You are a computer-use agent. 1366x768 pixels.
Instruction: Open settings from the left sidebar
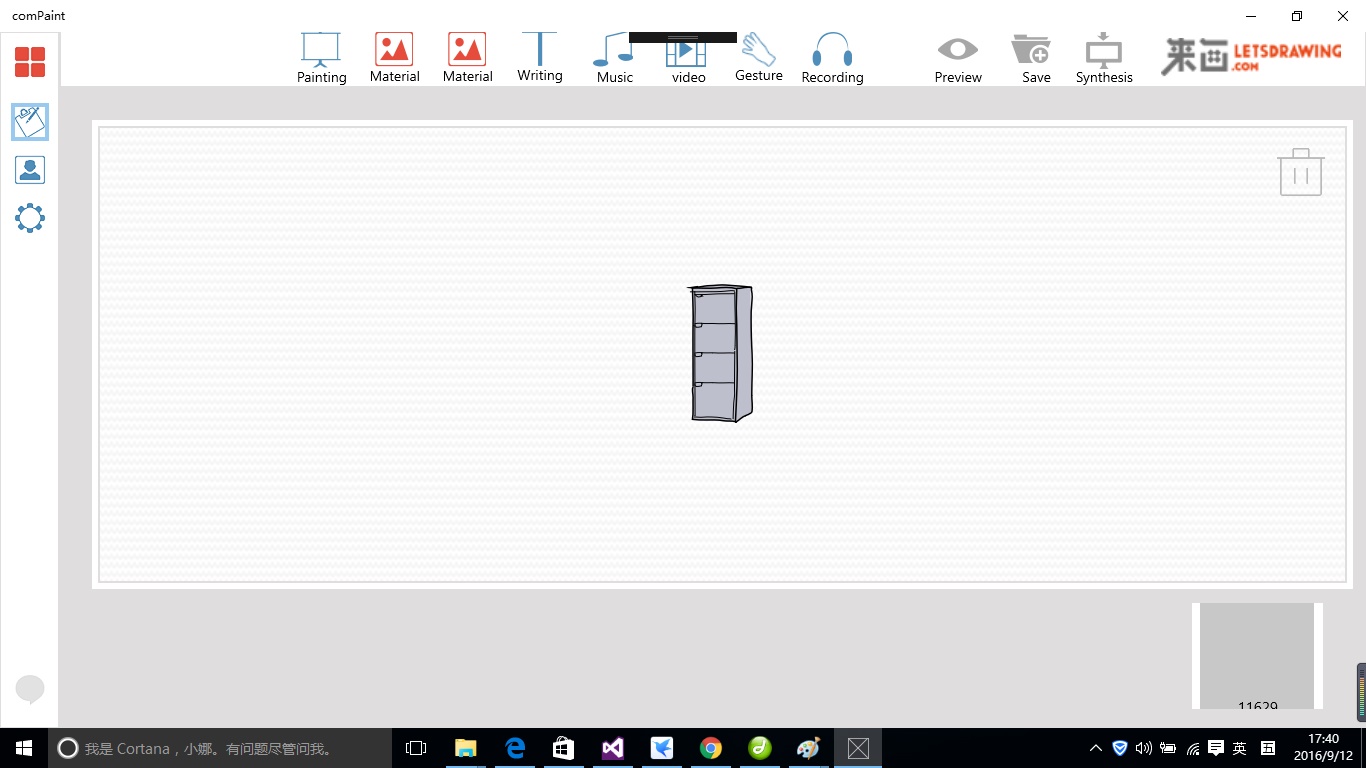click(30, 217)
